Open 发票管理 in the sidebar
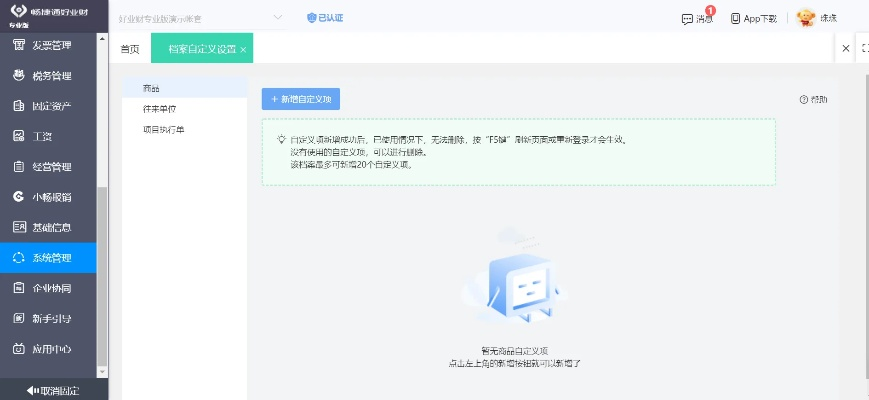Image resolution: width=869 pixels, height=400 pixels. coord(50,45)
